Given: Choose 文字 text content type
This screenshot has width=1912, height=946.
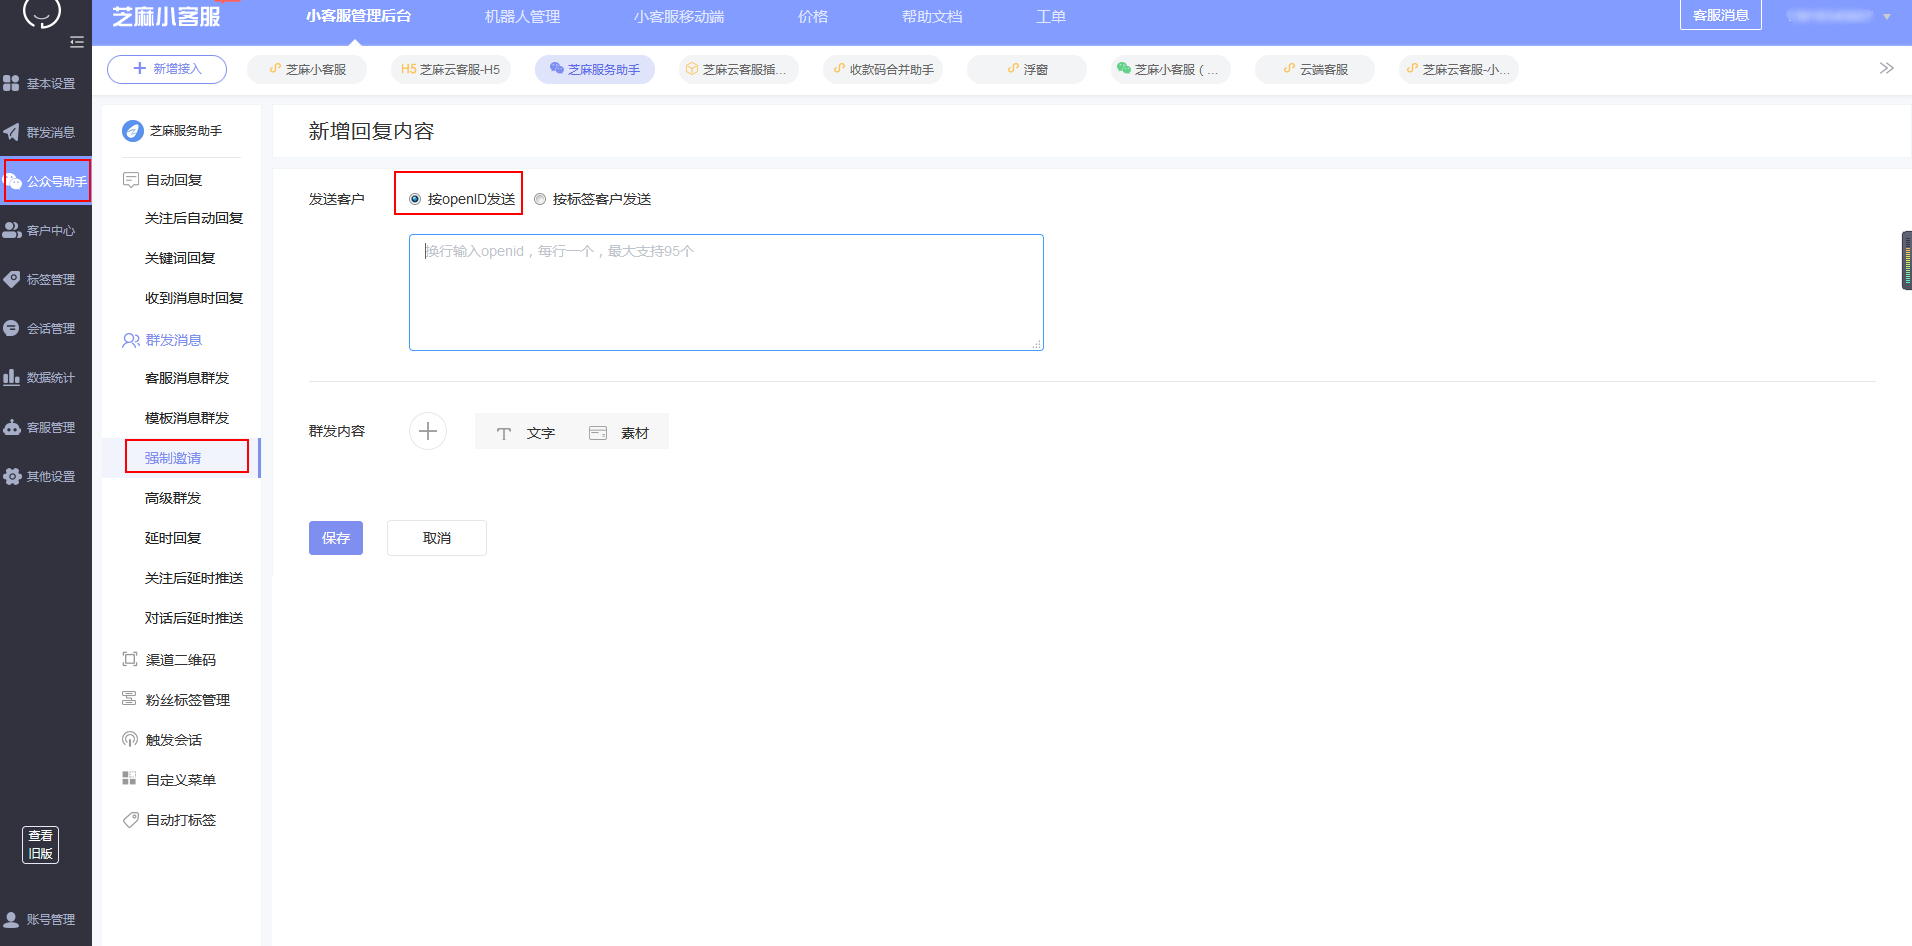Looking at the screenshot, I should [526, 433].
